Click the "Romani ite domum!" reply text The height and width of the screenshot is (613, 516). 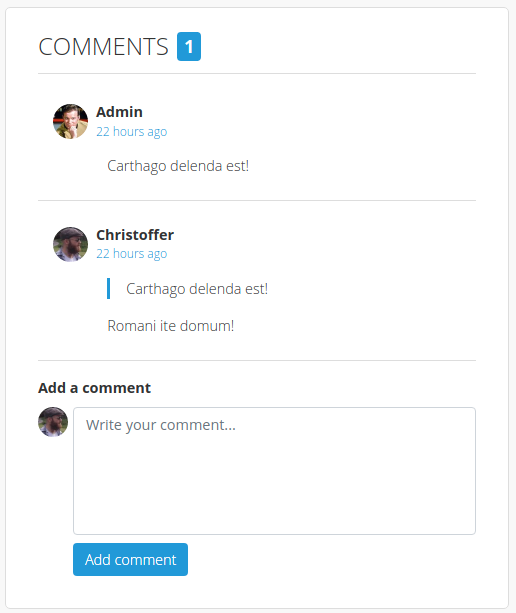(x=170, y=326)
